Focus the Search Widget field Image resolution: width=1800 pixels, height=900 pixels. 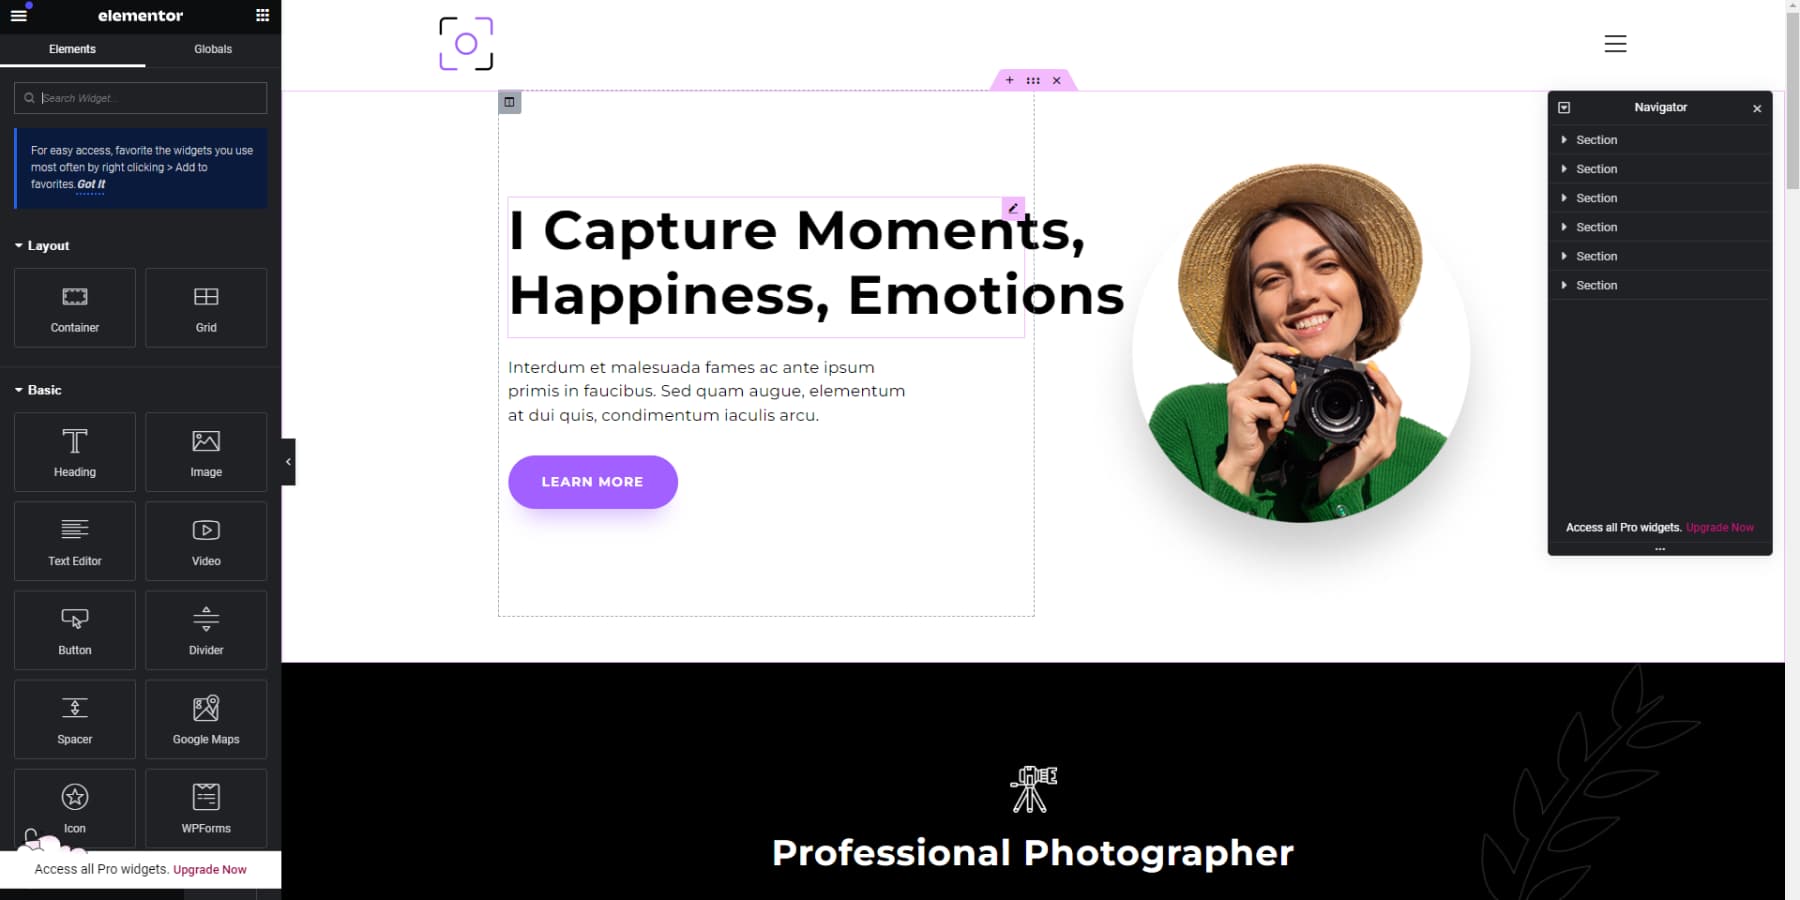141,98
